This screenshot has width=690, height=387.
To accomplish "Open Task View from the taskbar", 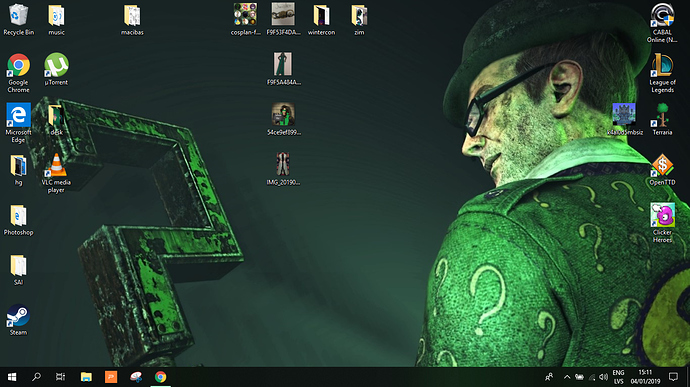I will click(x=60, y=377).
